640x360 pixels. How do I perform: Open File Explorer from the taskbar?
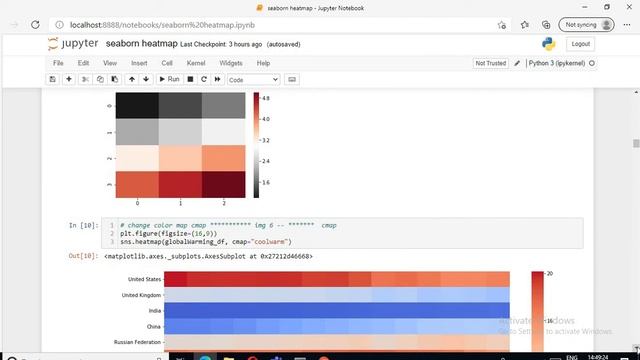[229, 358]
